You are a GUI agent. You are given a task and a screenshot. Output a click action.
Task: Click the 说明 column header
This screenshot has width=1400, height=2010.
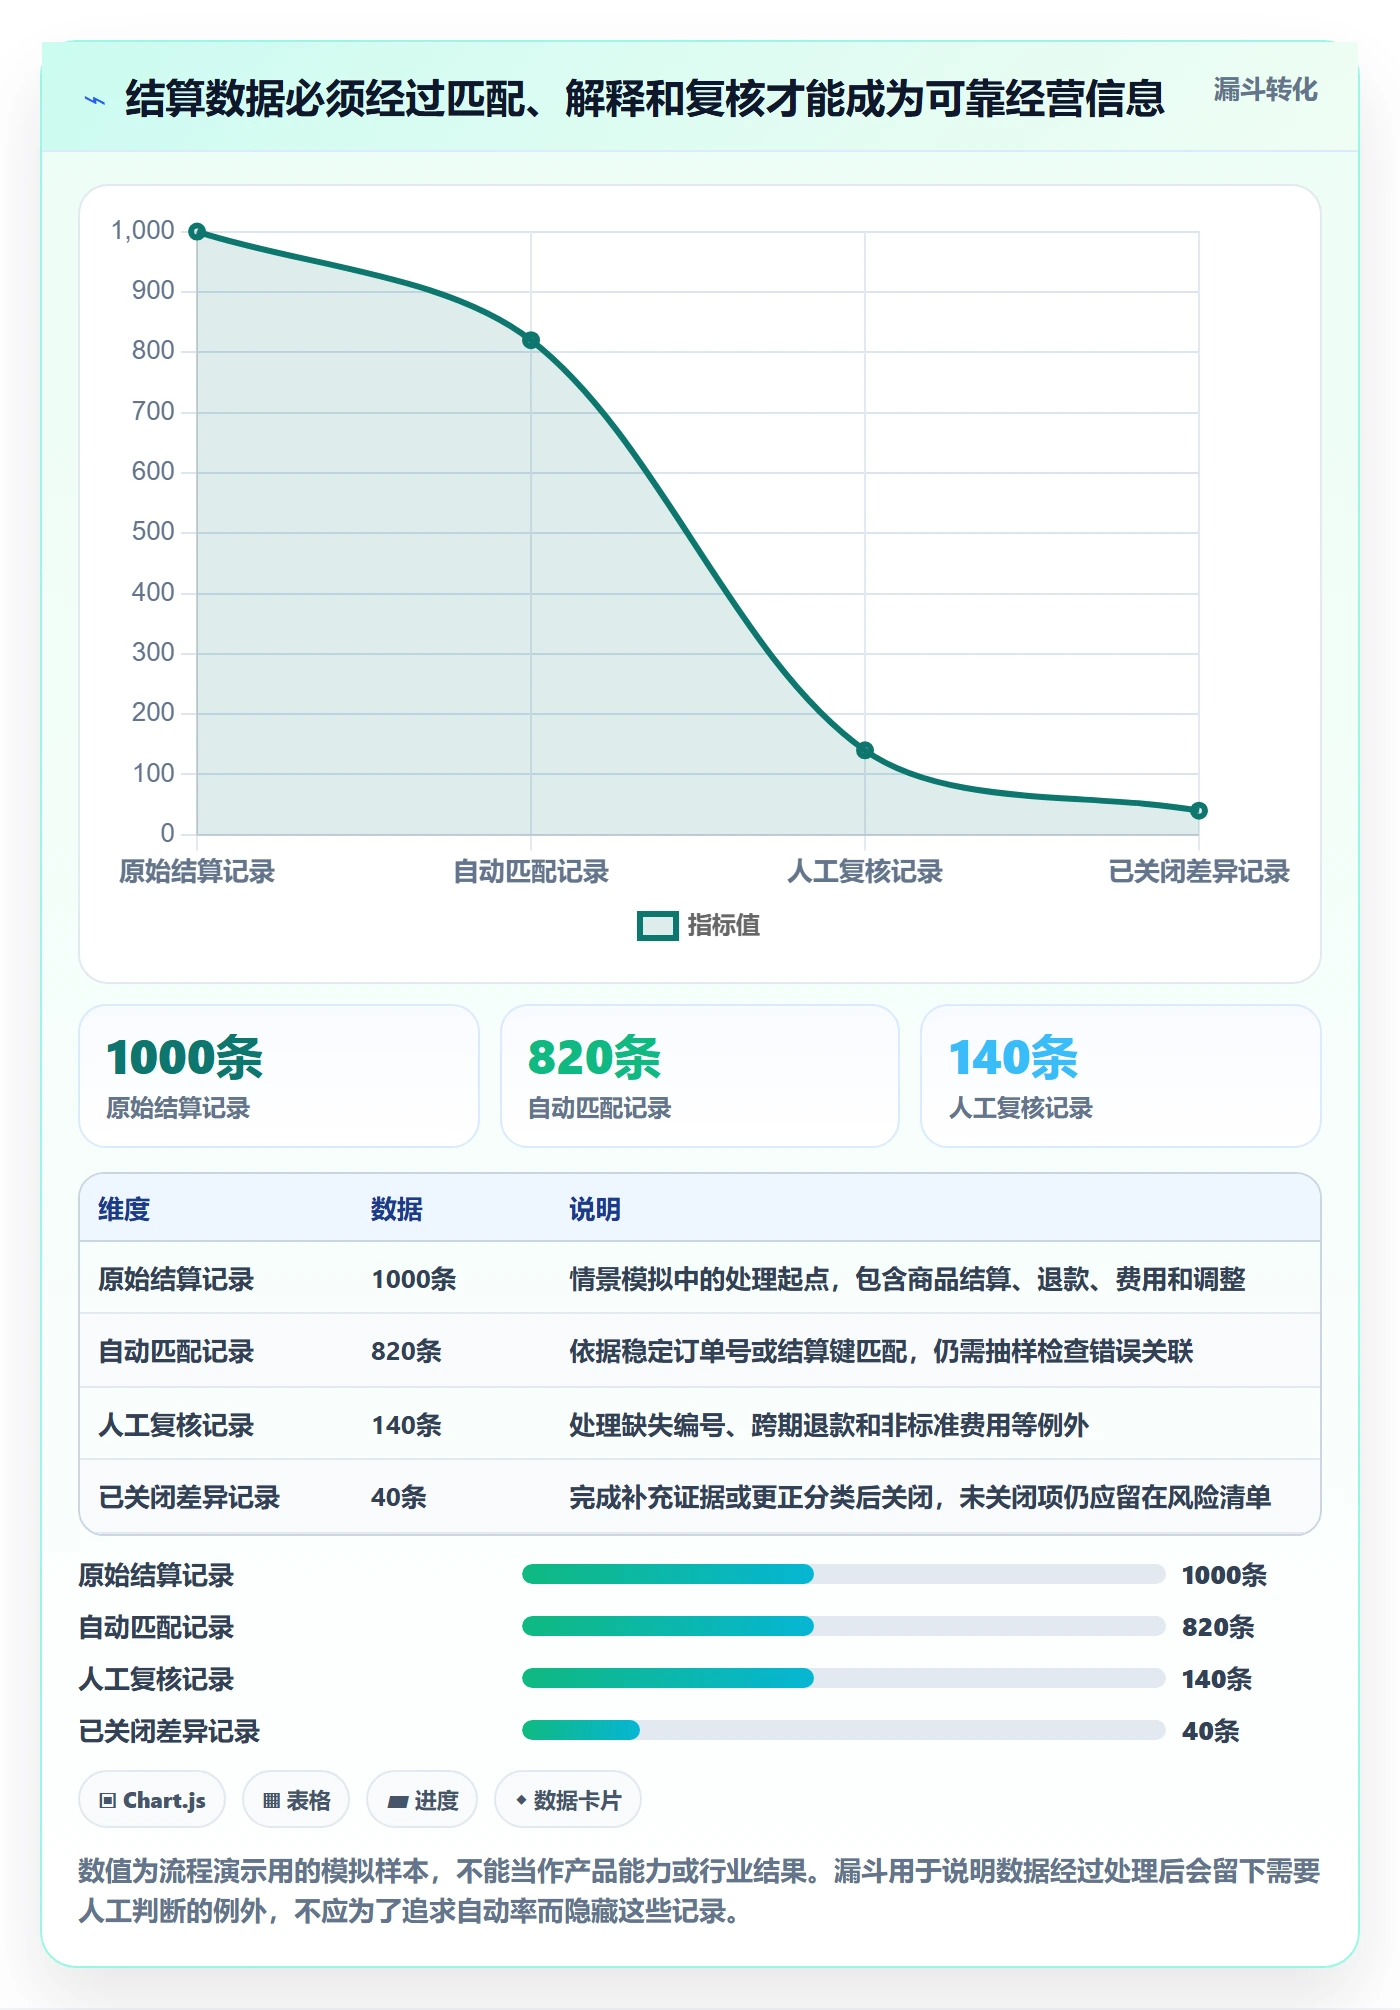pyautogui.click(x=595, y=1209)
